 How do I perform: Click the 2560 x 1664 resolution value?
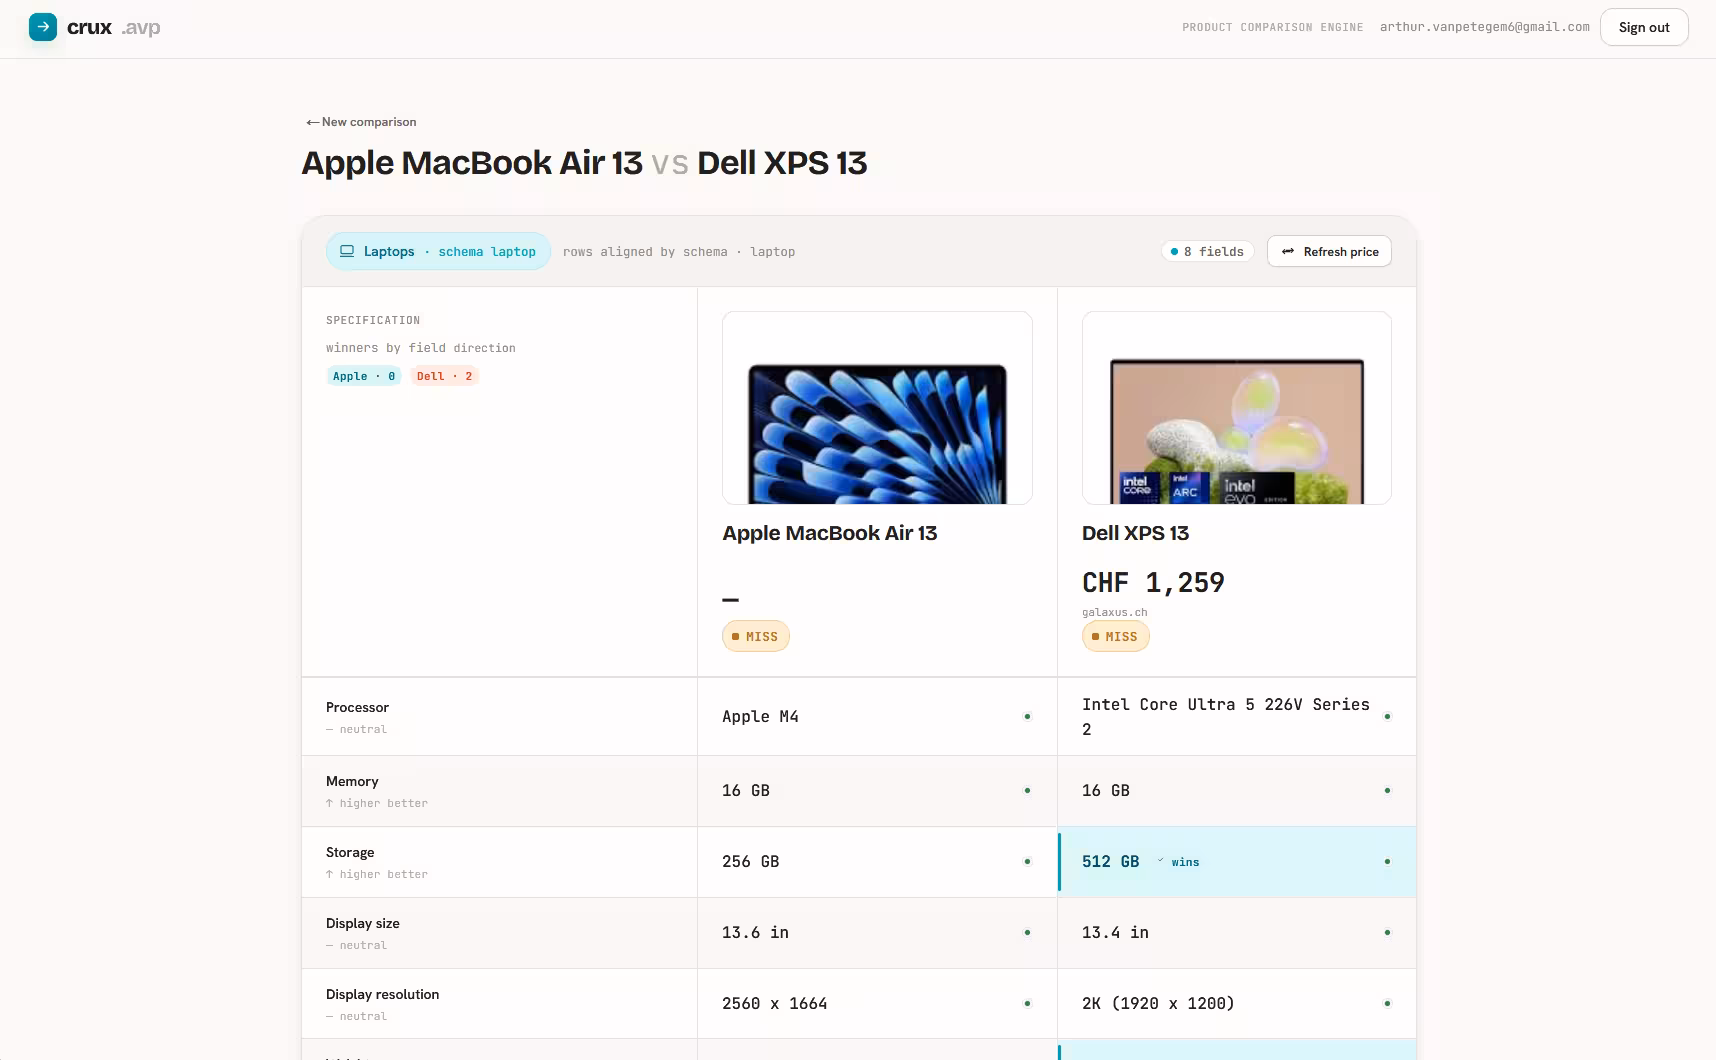pyautogui.click(x=775, y=1003)
